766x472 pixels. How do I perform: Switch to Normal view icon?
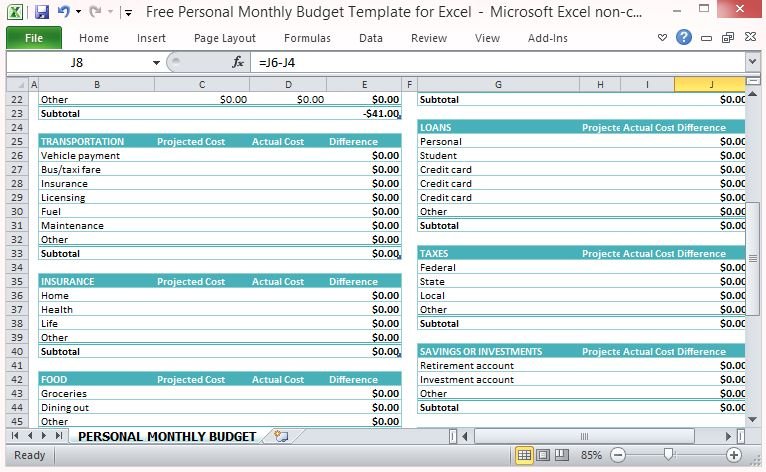pos(524,455)
